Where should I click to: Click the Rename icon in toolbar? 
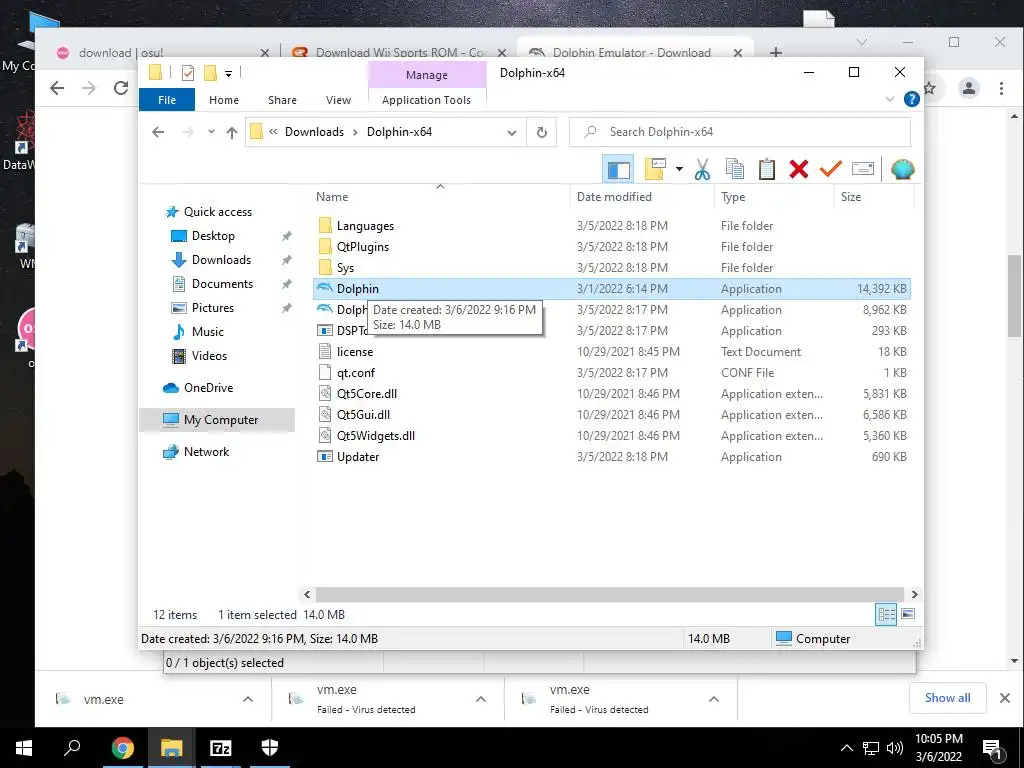863,169
